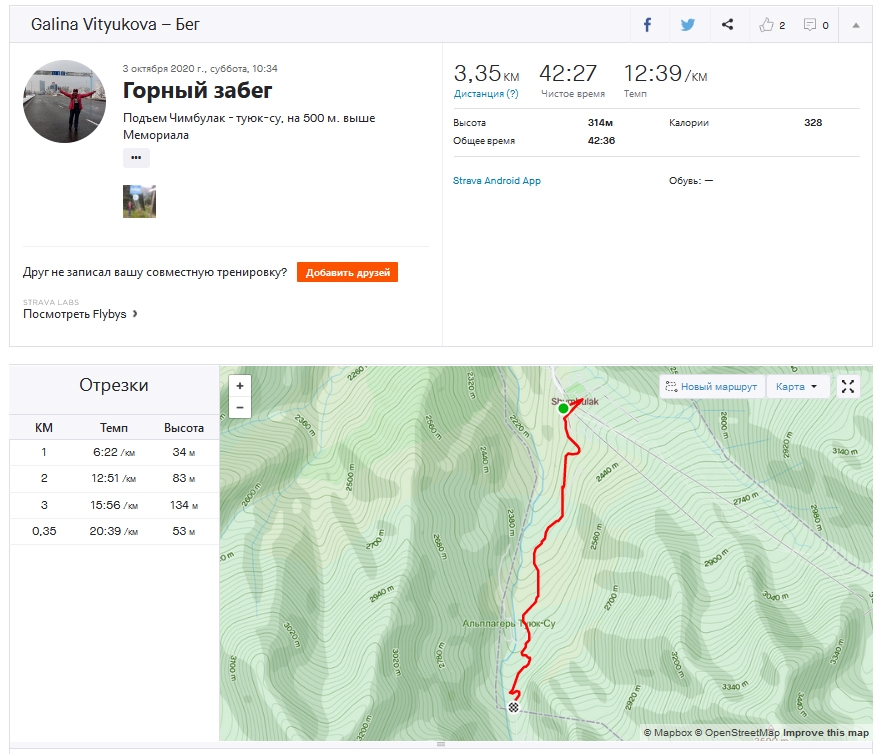Screen dimensions: 890x754
Task: Click the Добавить друзей button
Action: pos(347,272)
